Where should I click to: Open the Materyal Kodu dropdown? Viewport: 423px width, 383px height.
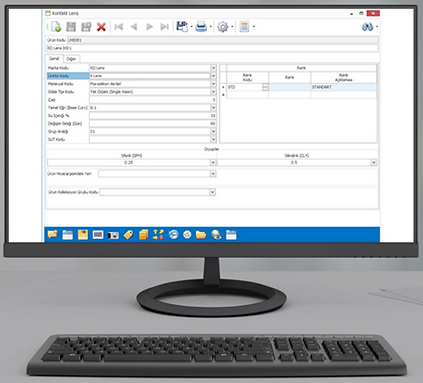pyautogui.click(x=213, y=84)
